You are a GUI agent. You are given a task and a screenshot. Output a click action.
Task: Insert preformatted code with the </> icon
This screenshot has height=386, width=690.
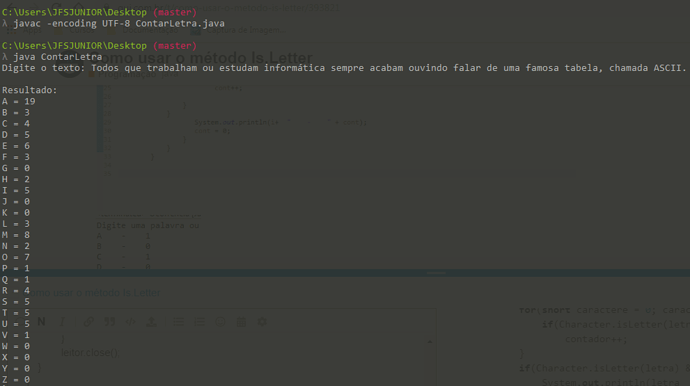click(x=131, y=322)
